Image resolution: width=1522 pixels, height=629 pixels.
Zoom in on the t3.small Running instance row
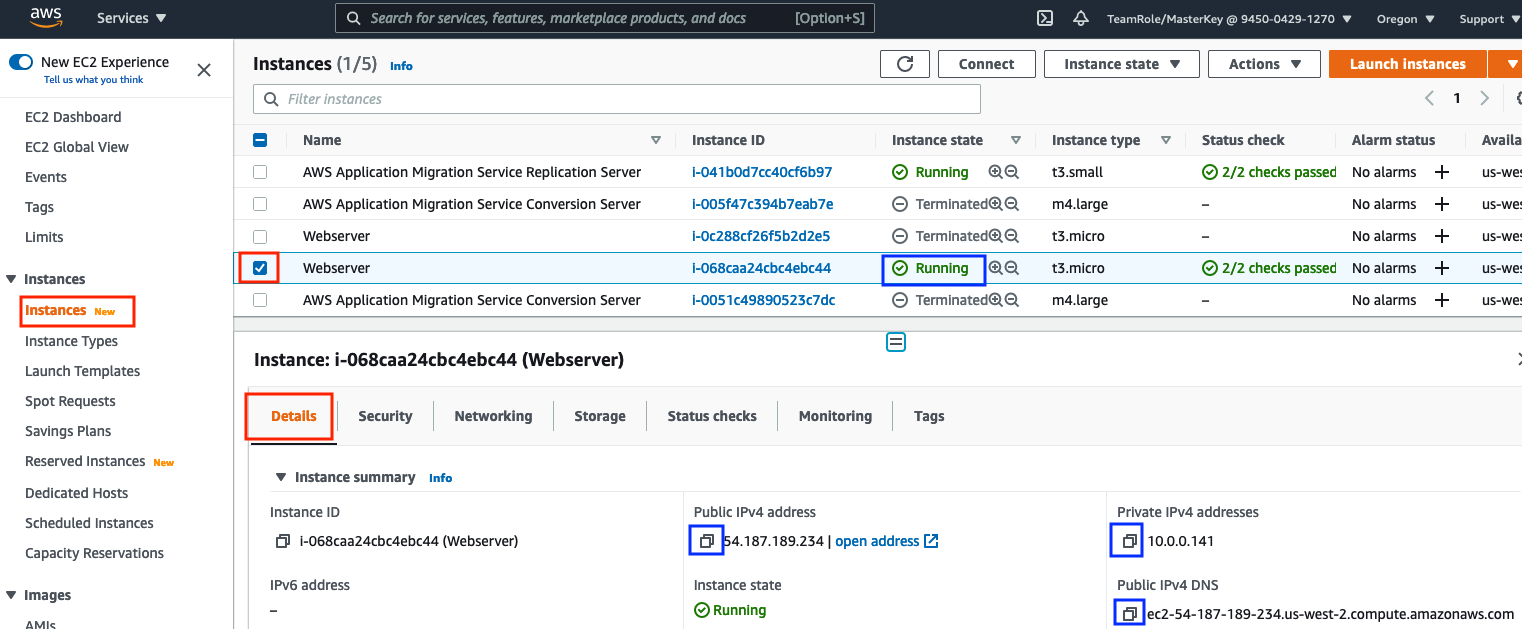pyautogui.click(x=995, y=172)
